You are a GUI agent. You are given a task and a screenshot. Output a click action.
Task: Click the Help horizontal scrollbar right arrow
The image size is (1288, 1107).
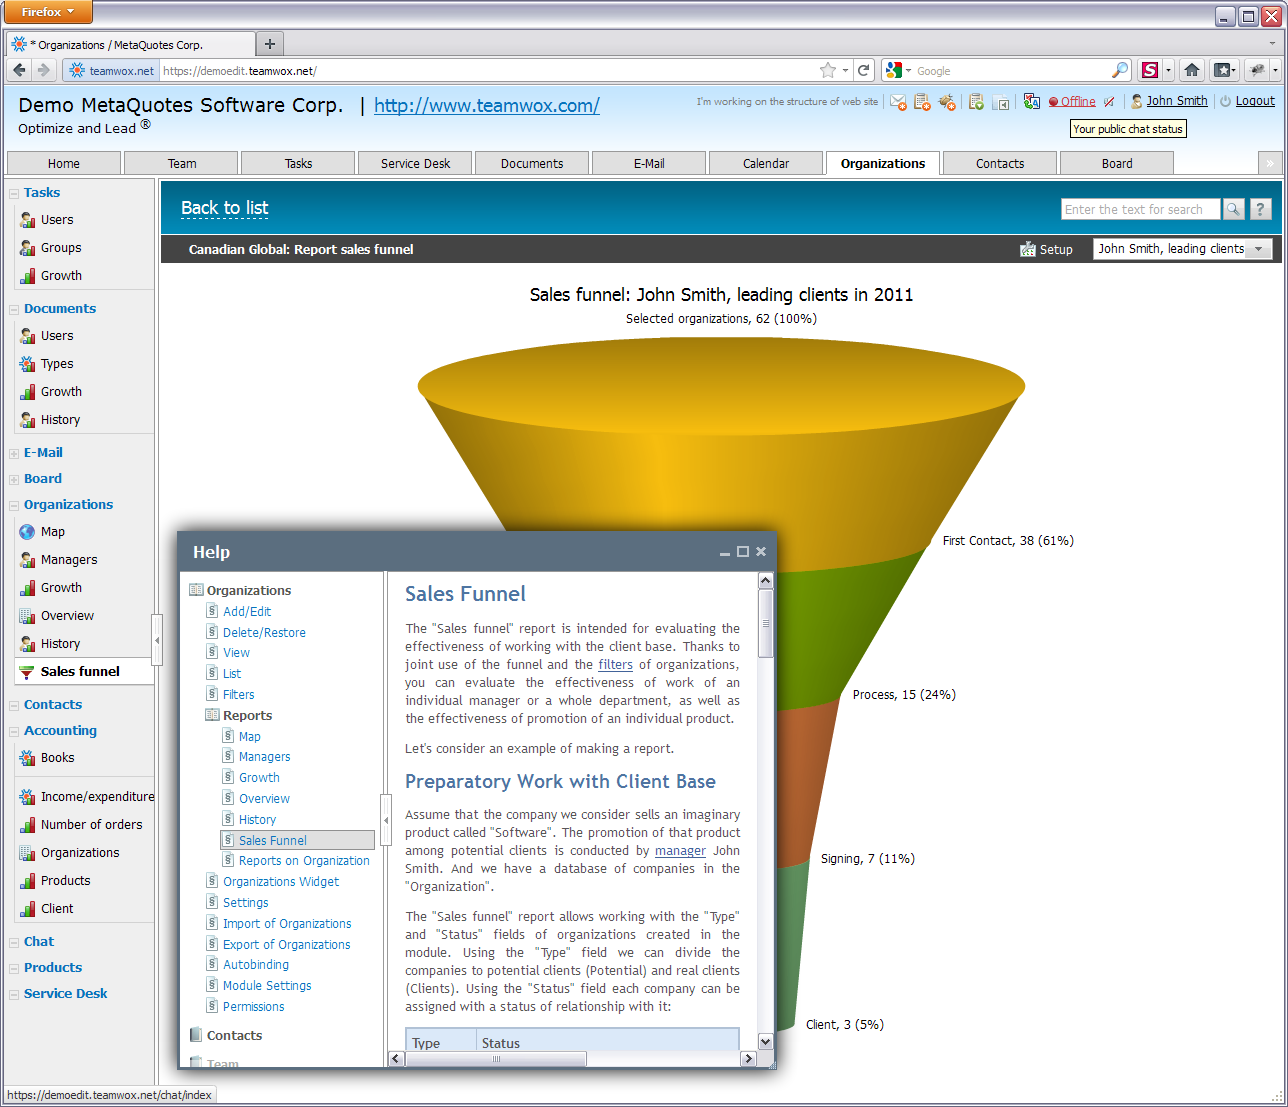(x=748, y=1058)
